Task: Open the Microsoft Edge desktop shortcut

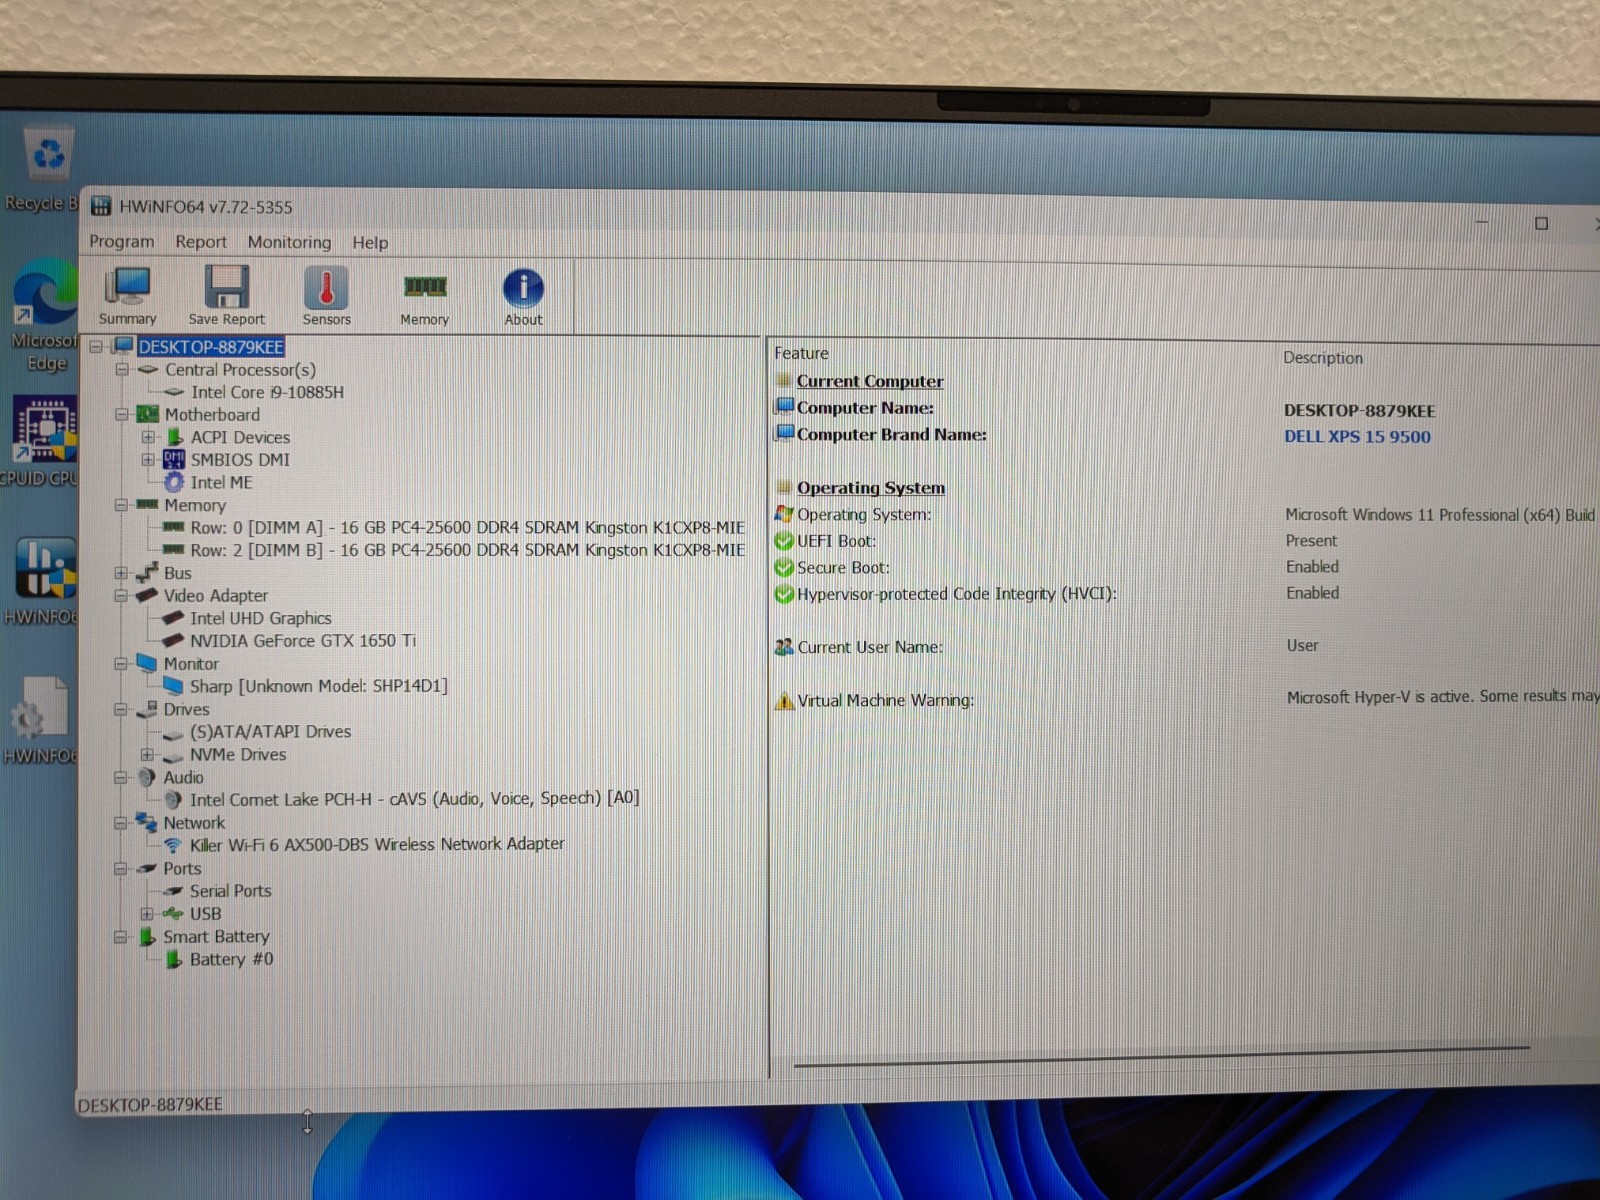Action: click(44, 316)
